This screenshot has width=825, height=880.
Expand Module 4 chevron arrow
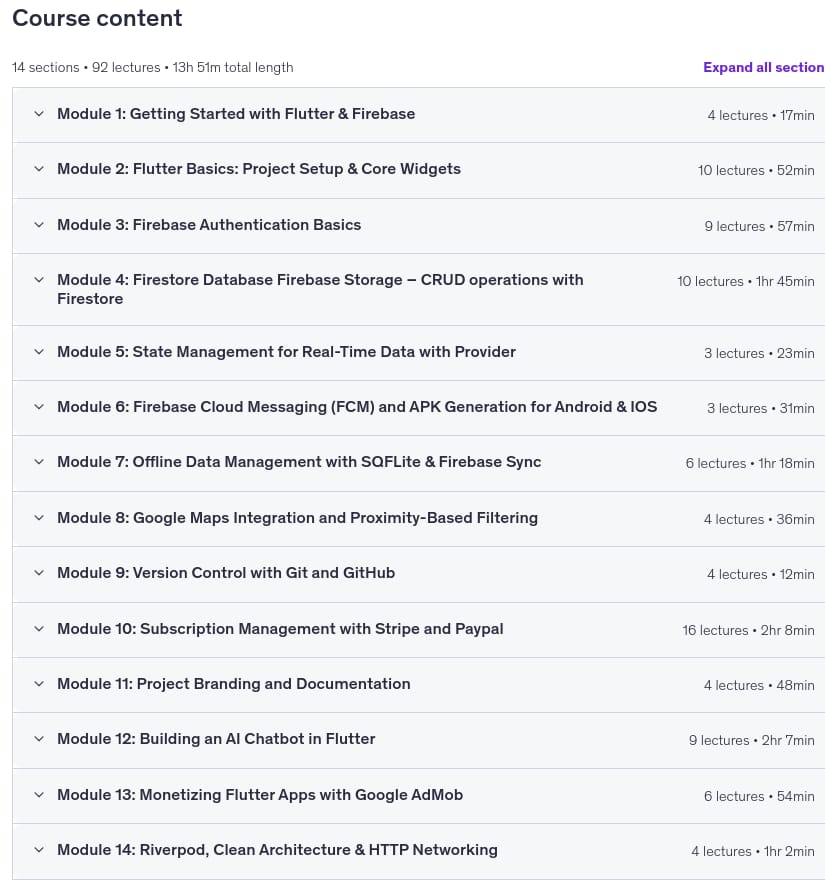(x=39, y=280)
